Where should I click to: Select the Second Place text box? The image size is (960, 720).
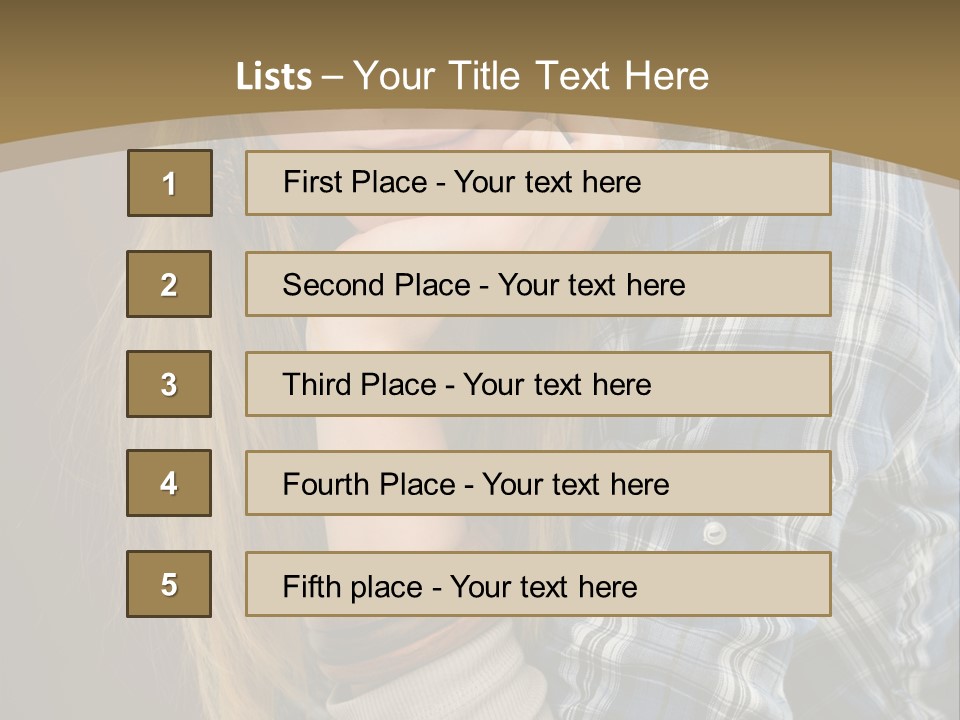[538, 284]
